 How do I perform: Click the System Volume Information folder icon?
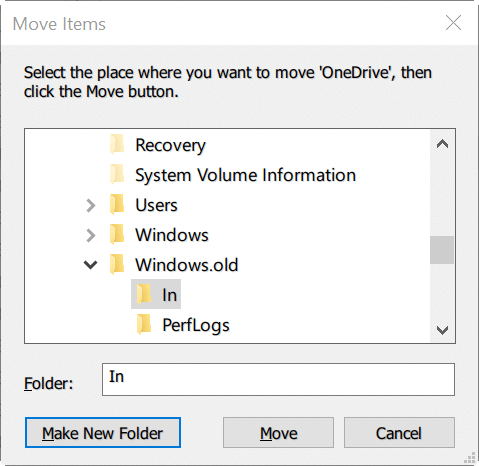click(x=117, y=175)
